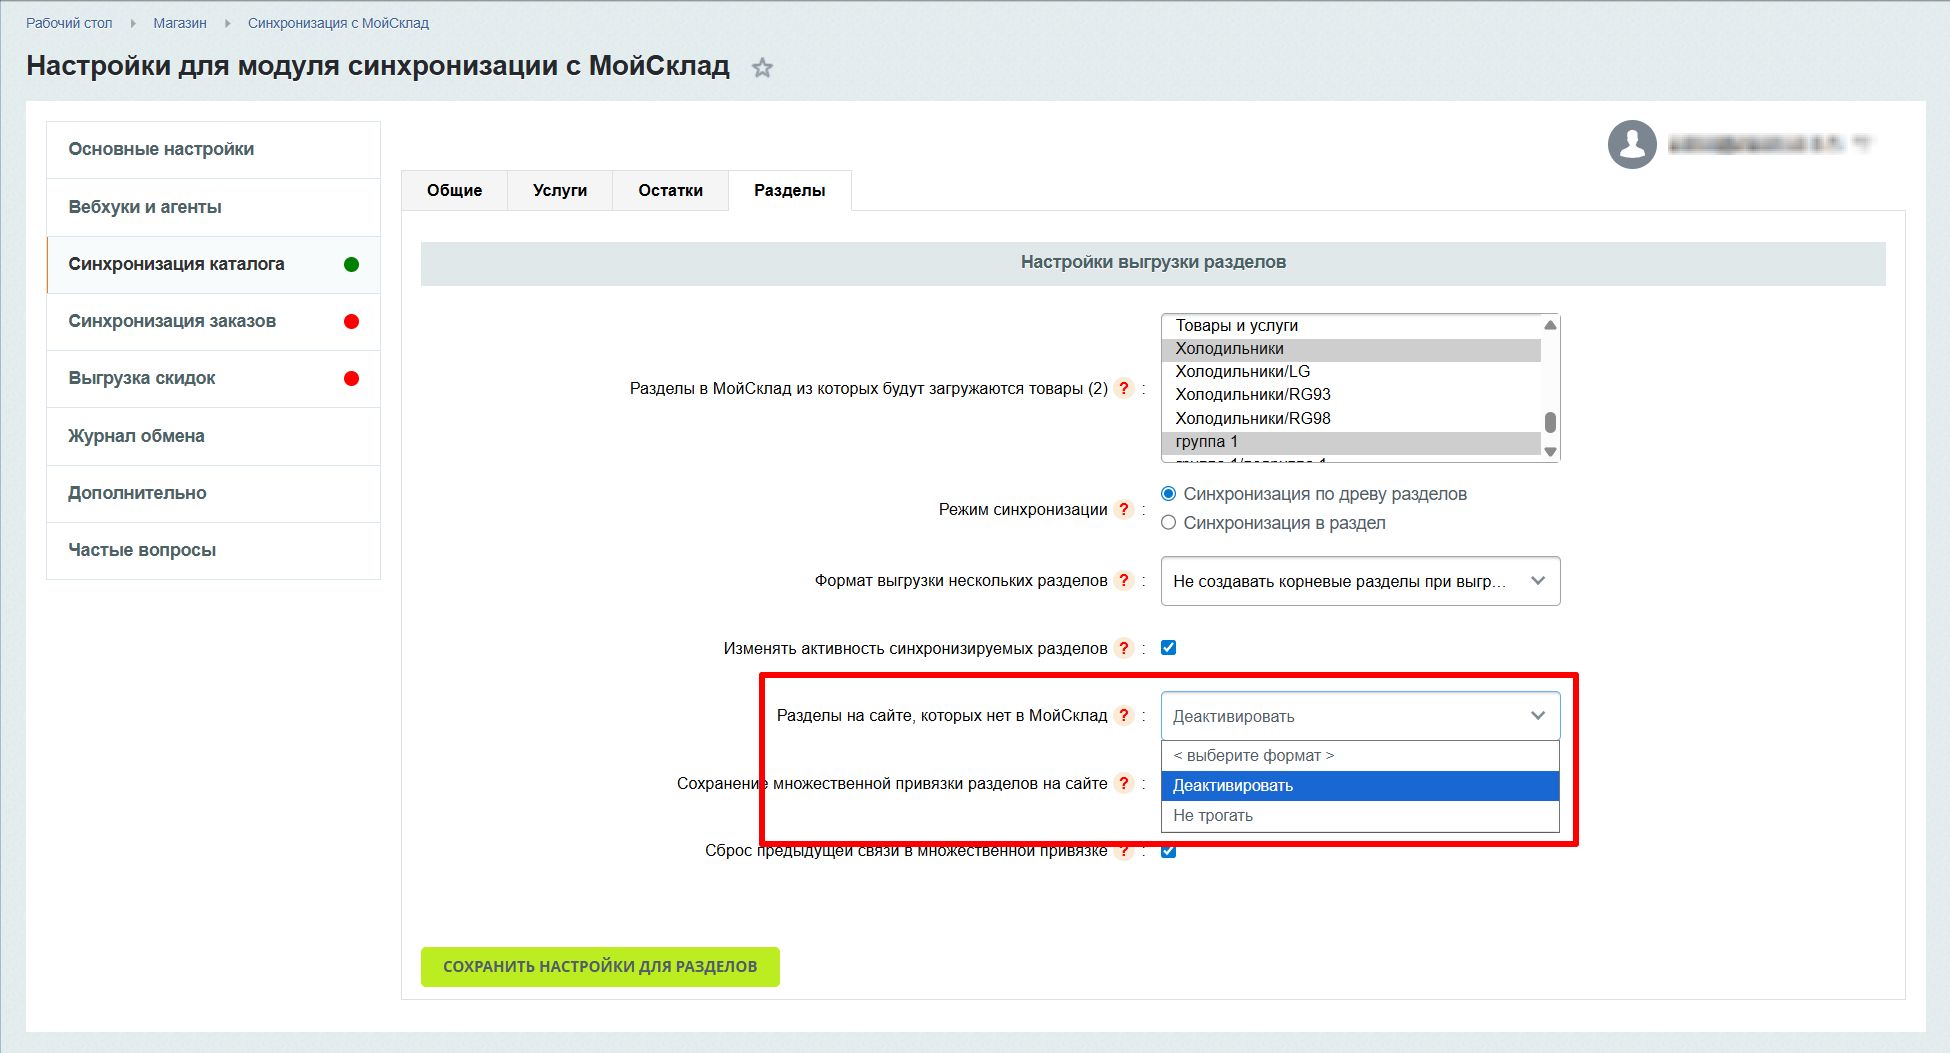Image resolution: width=1950 pixels, height=1053 pixels.
Task: Switch to the 'Общие' tab
Action: coord(454,190)
